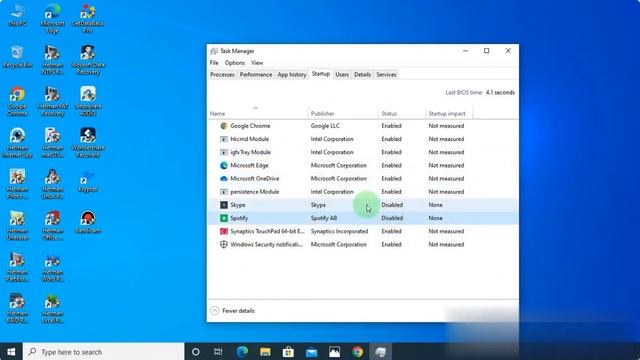
Task: Click the Windows Security shield icon
Action: [x=224, y=244]
